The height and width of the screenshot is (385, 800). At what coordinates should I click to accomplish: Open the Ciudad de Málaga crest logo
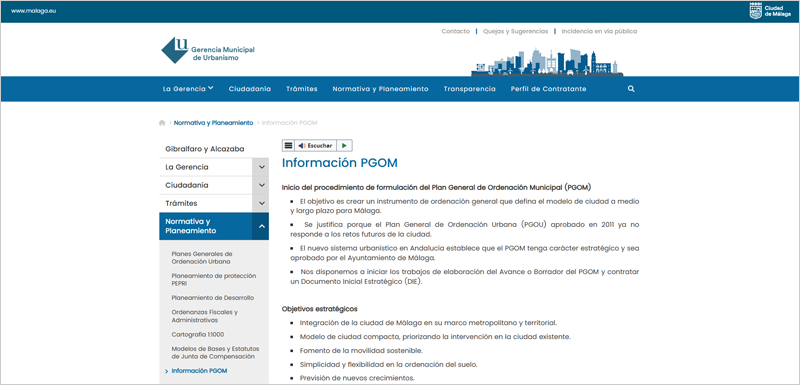(x=769, y=11)
